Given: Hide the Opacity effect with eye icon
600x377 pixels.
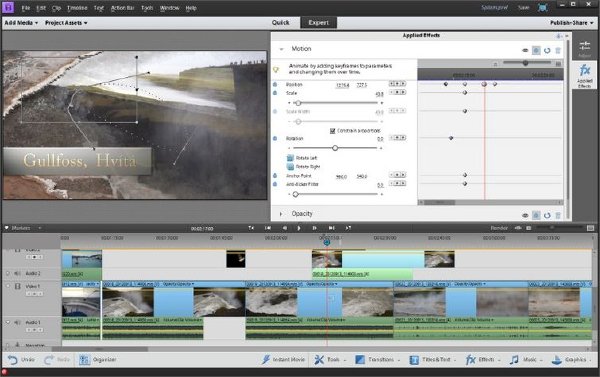Looking at the screenshot, I should [x=525, y=215].
